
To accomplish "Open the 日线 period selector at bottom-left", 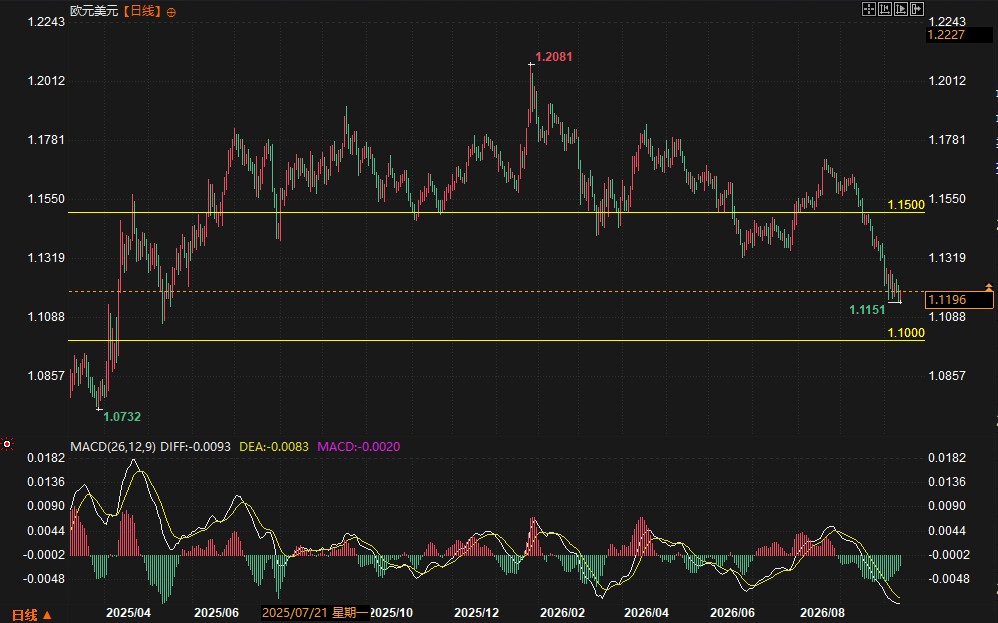I will [x=32, y=615].
